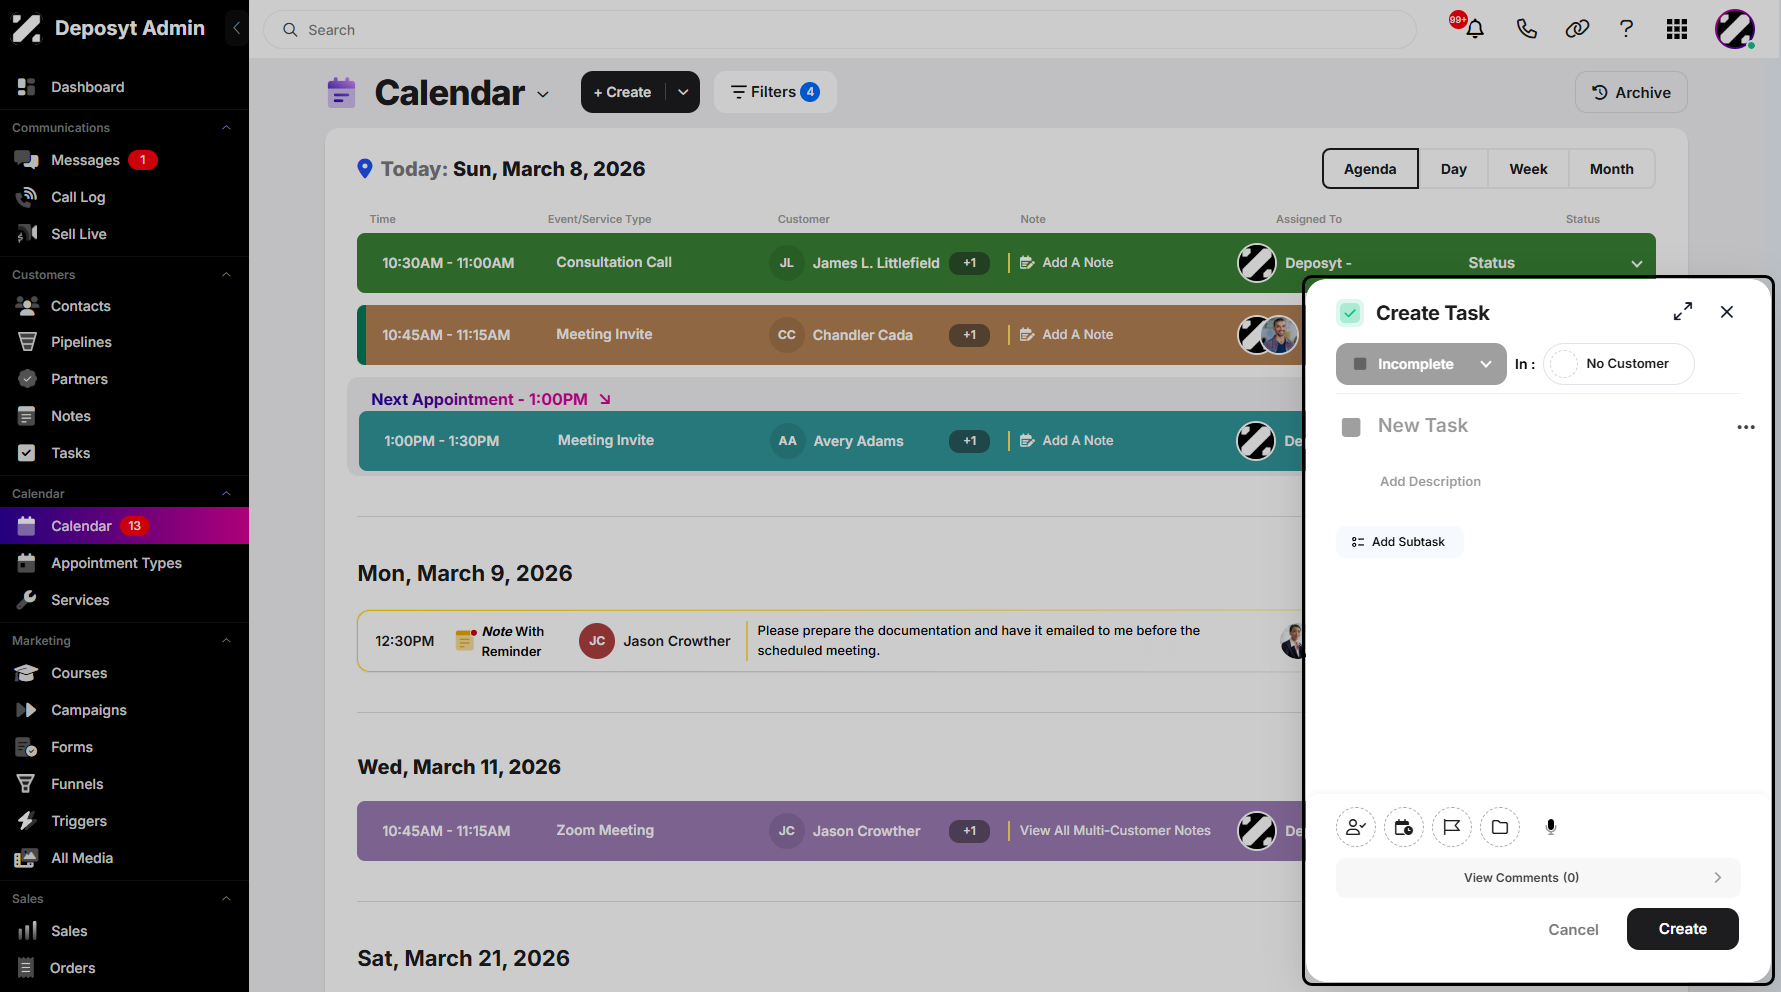This screenshot has height=992, width=1781.
Task: Collapse the Marketing sidebar section
Action: coord(226,641)
